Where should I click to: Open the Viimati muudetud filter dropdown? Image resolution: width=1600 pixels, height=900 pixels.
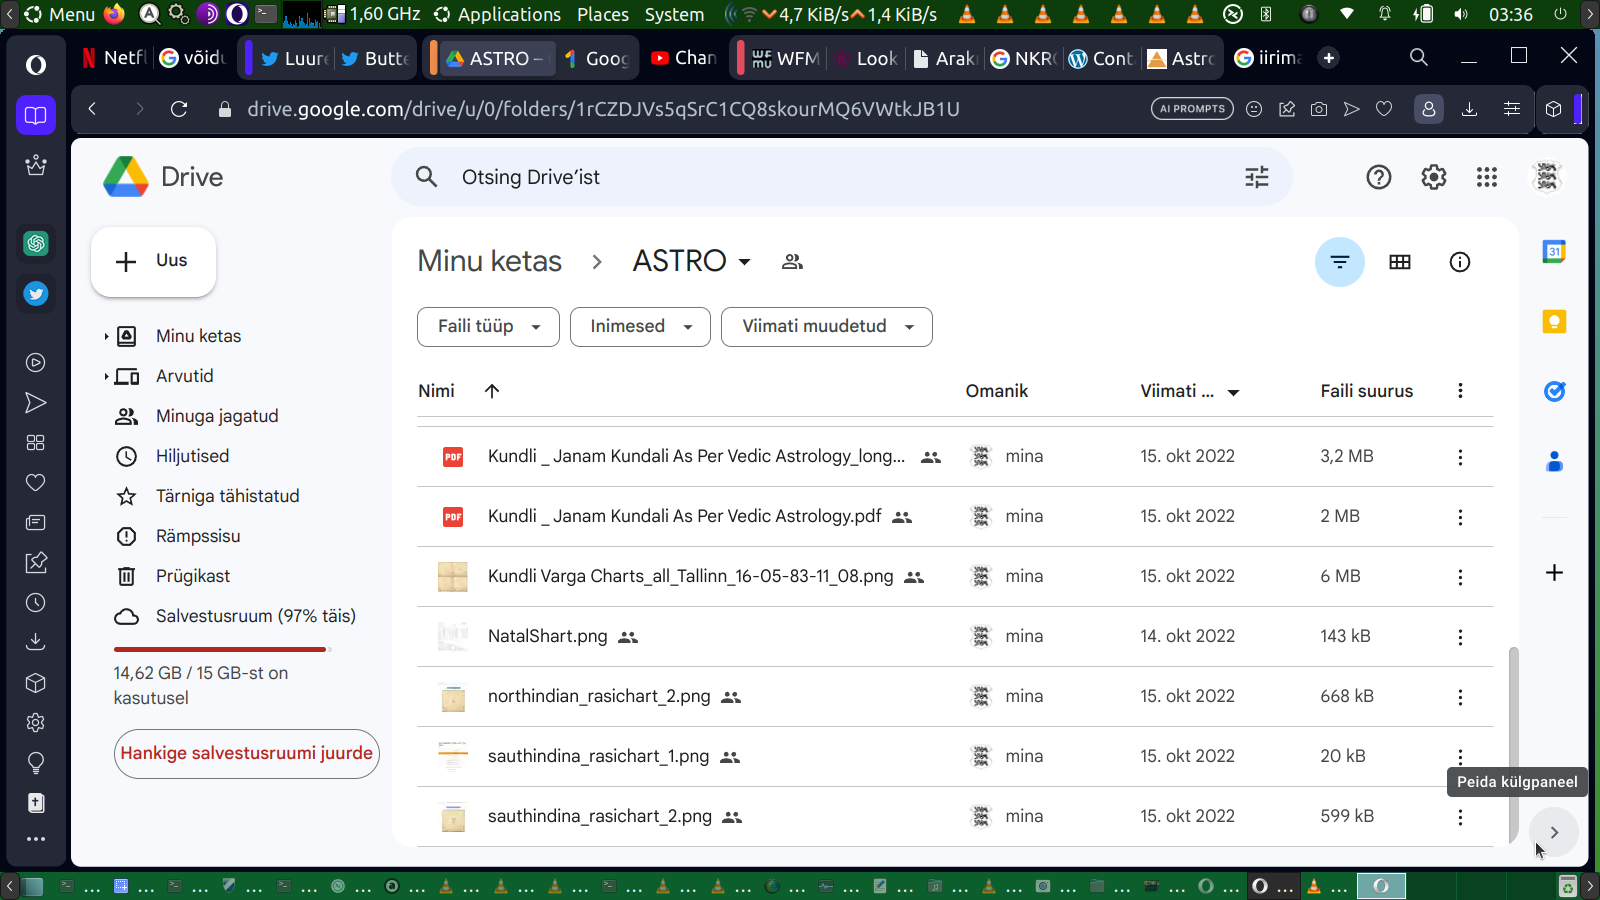(x=826, y=327)
